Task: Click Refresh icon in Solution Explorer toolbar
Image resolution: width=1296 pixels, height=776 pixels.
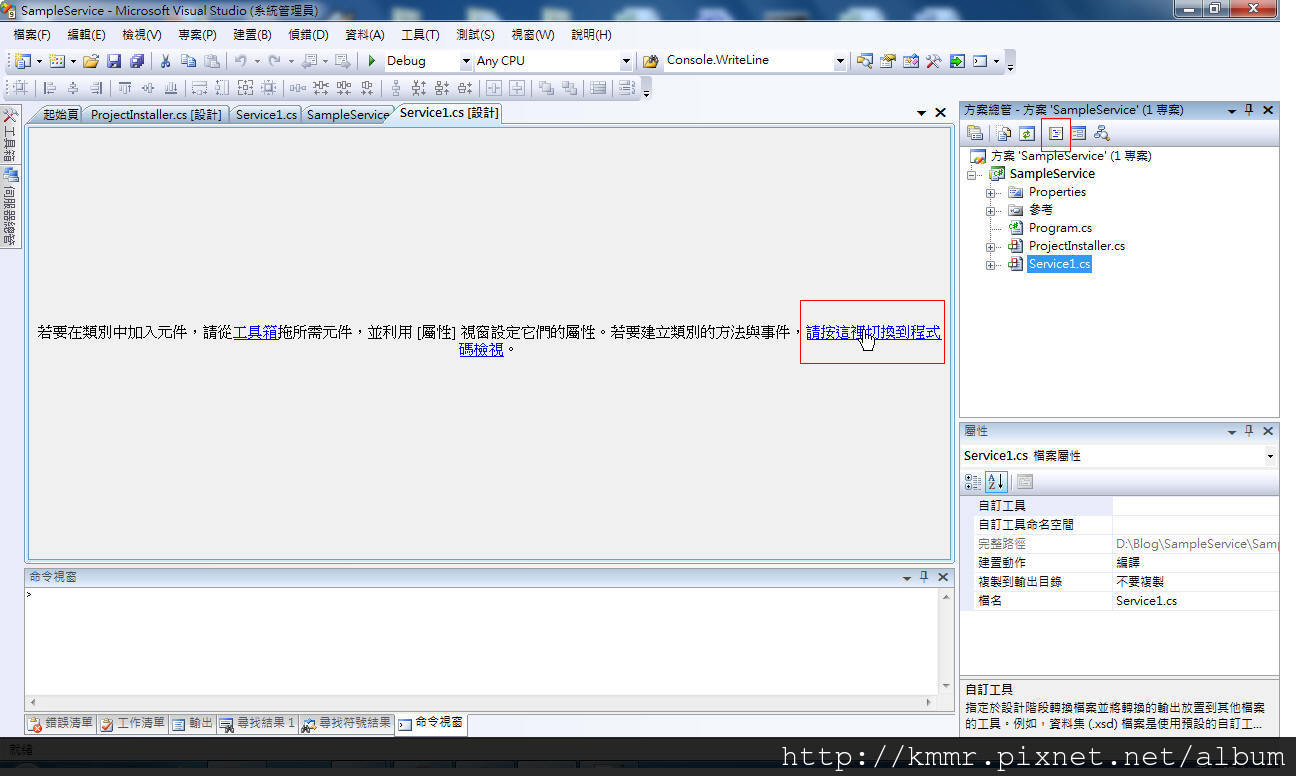Action: (x=1026, y=133)
